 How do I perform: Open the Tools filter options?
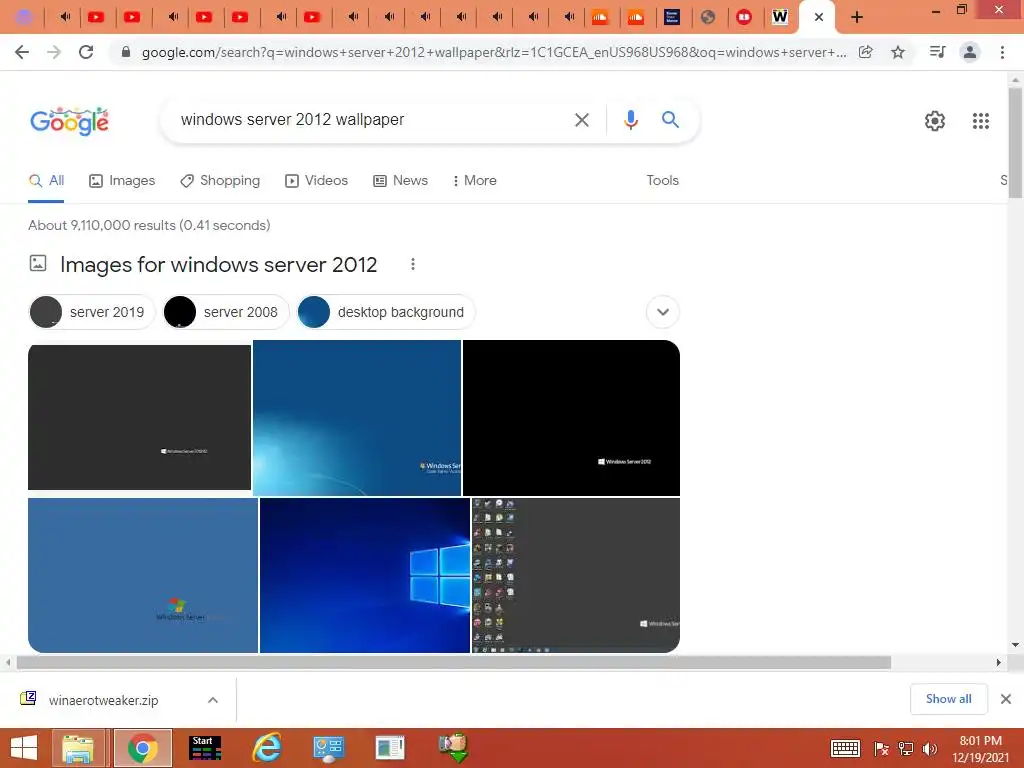(x=662, y=180)
